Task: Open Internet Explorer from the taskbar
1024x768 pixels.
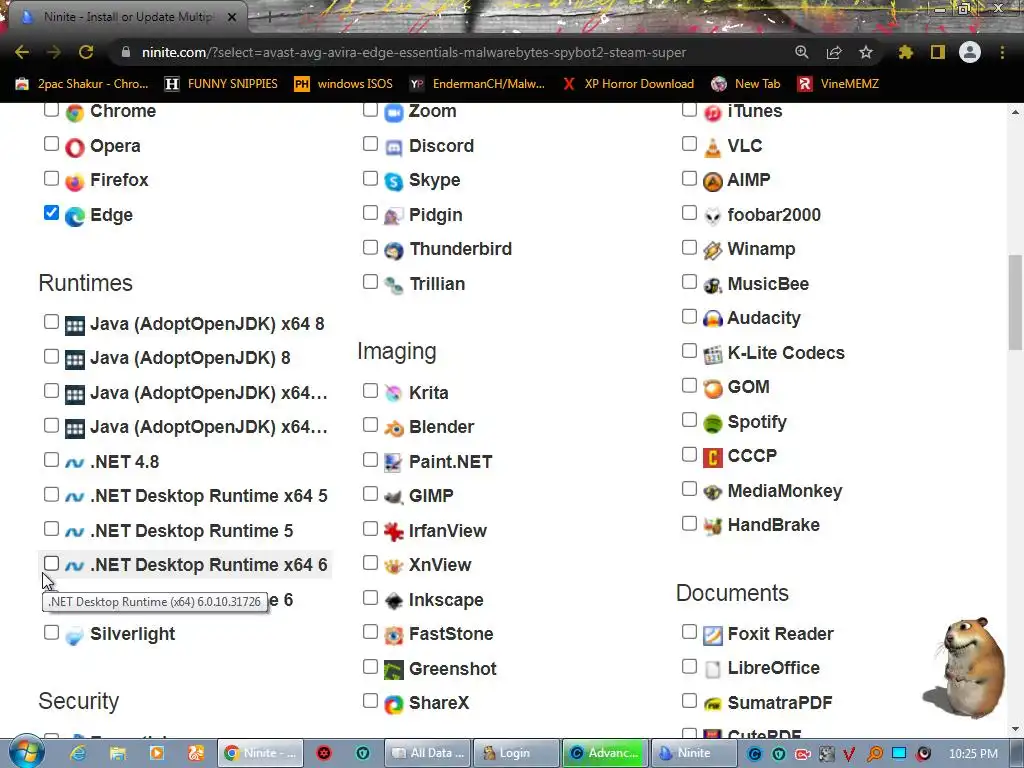Action: pyautogui.click(x=78, y=754)
